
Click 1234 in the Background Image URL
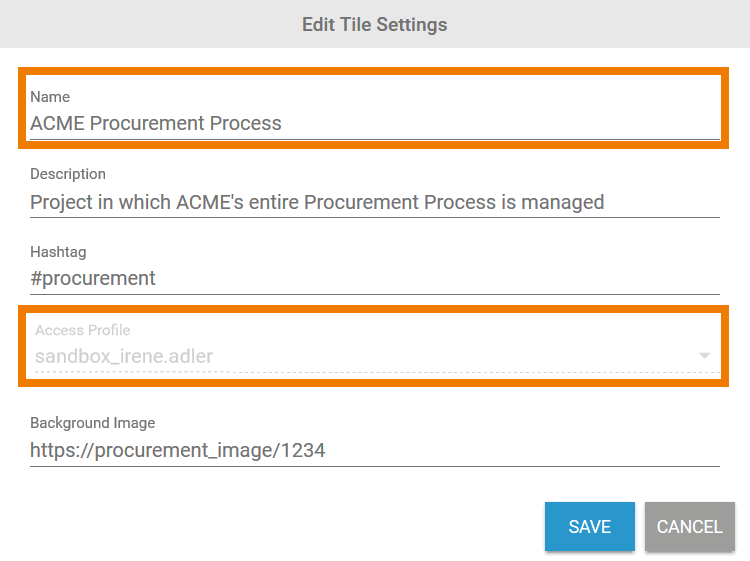coord(302,450)
